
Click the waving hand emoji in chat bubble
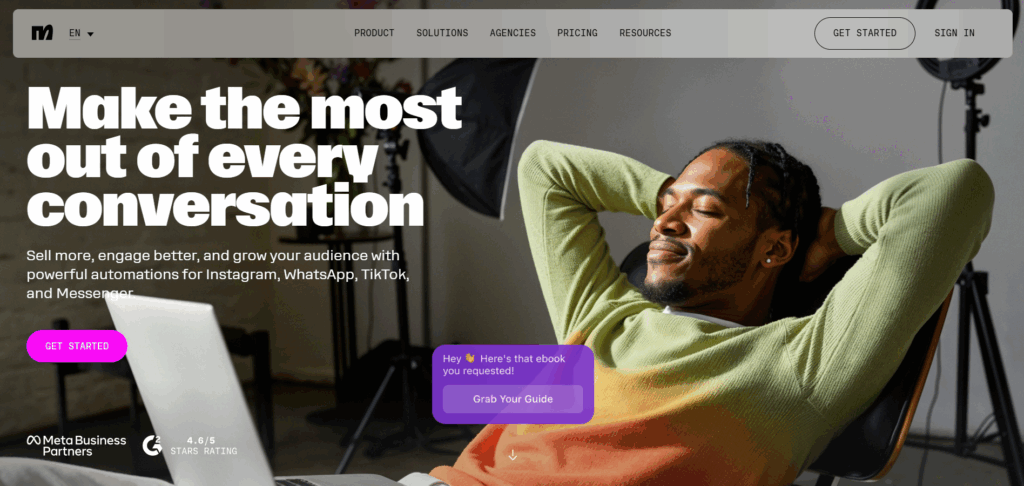pyautogui.click(x=470, y=359)
